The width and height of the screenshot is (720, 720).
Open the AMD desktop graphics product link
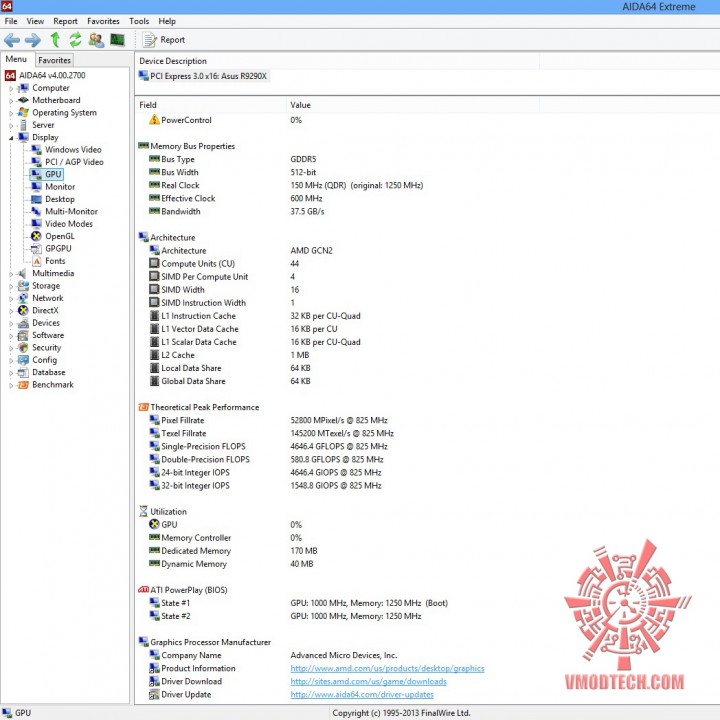(387, 669)
